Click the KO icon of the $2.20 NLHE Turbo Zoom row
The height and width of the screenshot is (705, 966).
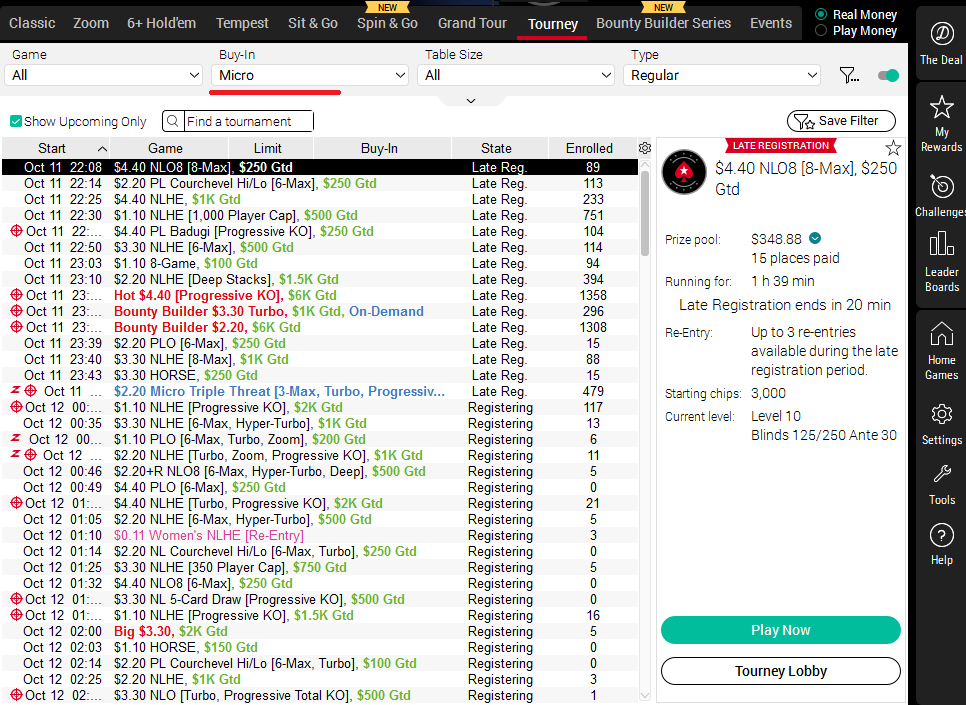[x=31, y=455]
